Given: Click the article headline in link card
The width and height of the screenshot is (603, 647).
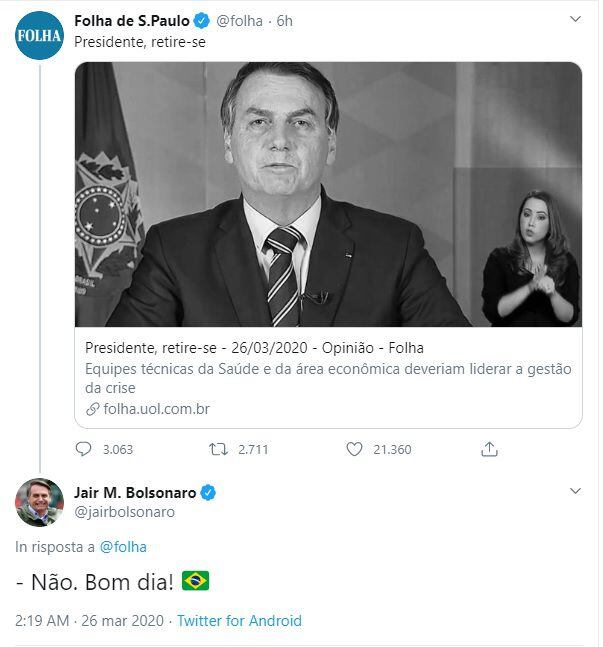Looking at the screenshot, I should (x=254, y=348).
